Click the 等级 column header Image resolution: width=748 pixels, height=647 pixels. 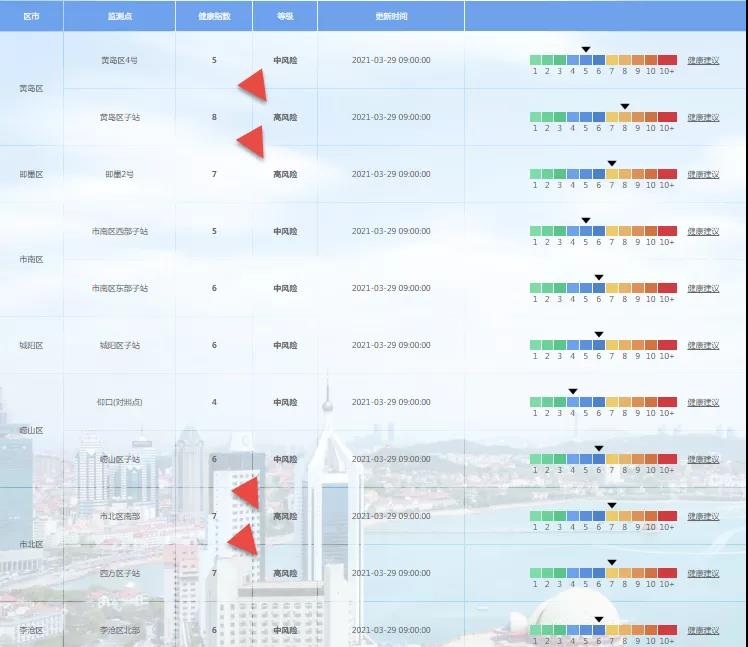[285, 17]
